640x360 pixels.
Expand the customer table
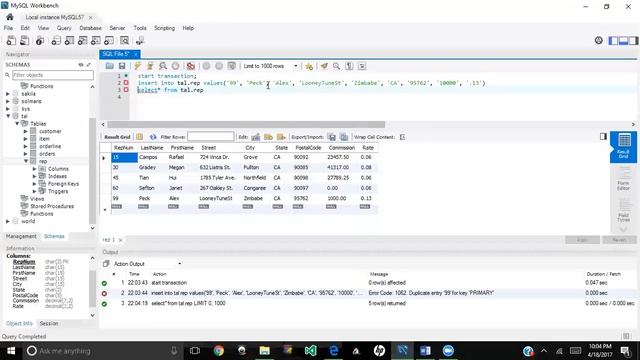pyautogui.click(x=25, y=131)
